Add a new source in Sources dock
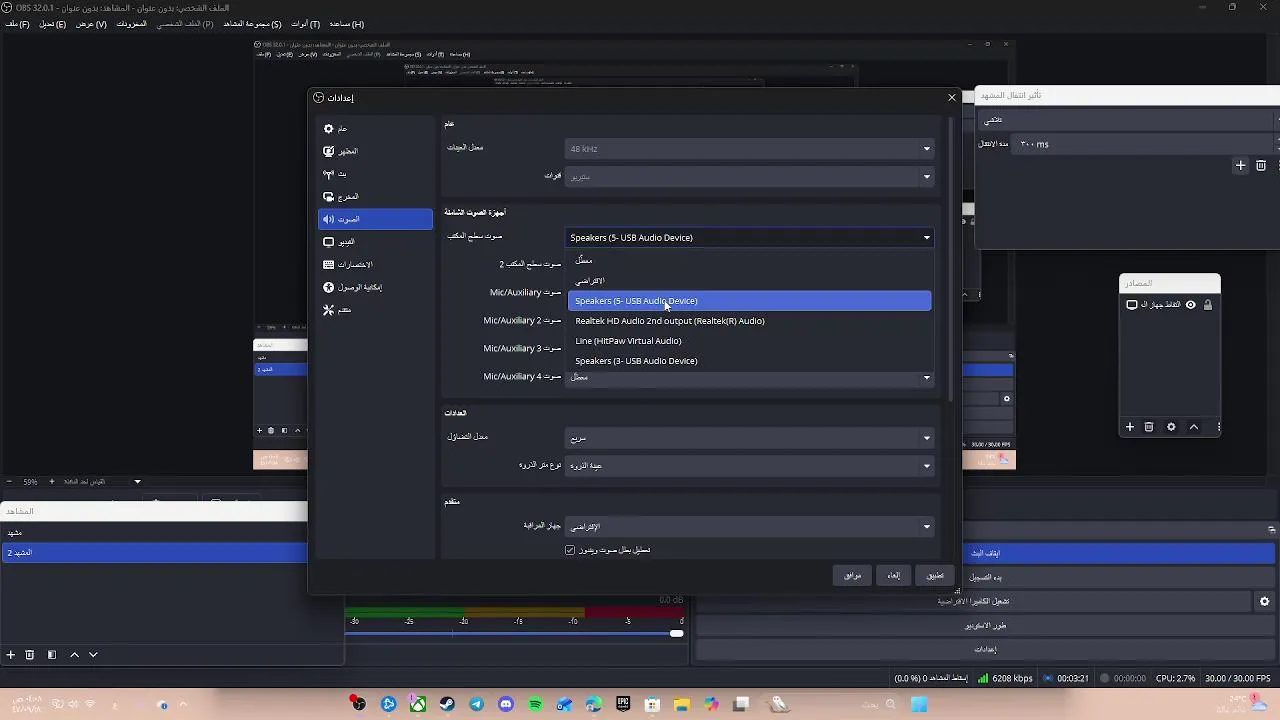Viewport: 1280px width, 720px height. pyautogui.click(x=1130, y=427)
